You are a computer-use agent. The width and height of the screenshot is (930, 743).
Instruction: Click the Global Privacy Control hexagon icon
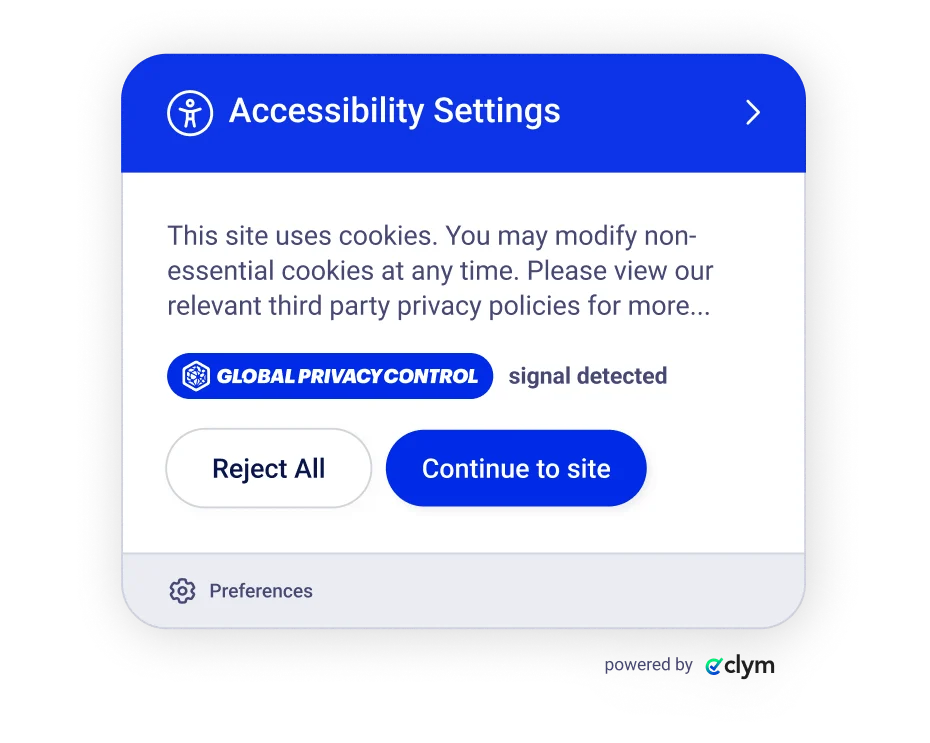tap(194, 375)
